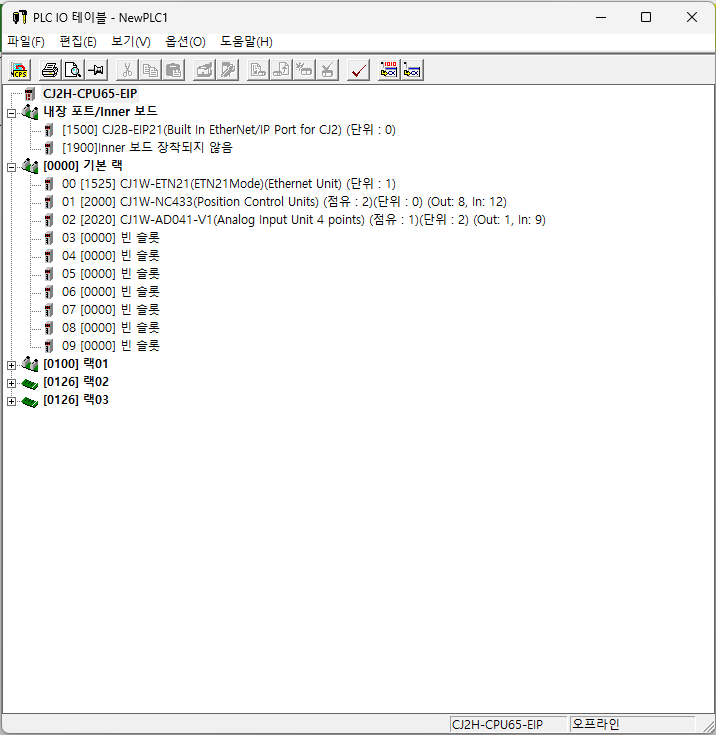Image resolution: width=716 pixels, height=735 pixels.
Task: Click the unit icon beside [1500] CJ2B-EIP21
Action: coord(49,130)
